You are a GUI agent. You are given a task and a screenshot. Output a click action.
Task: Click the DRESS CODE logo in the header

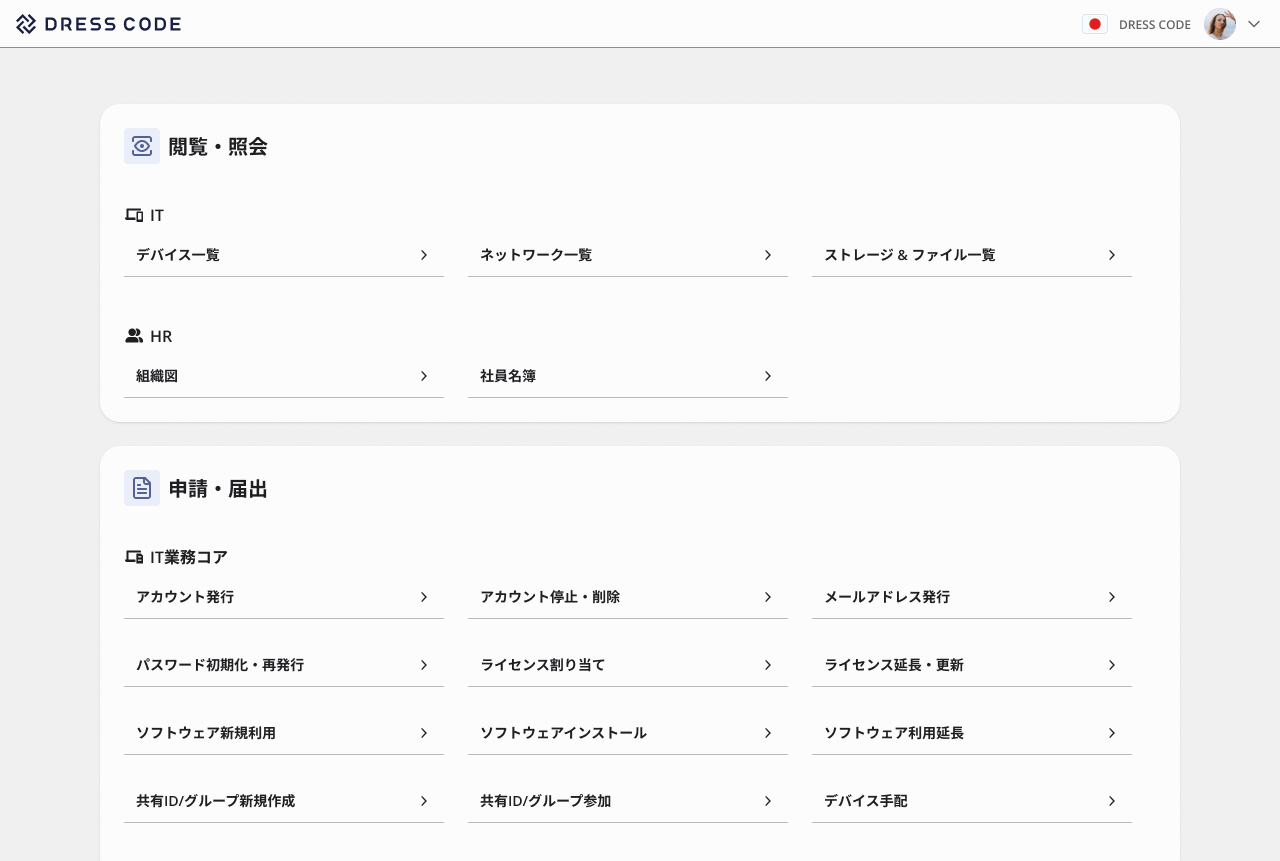[98, 23]
